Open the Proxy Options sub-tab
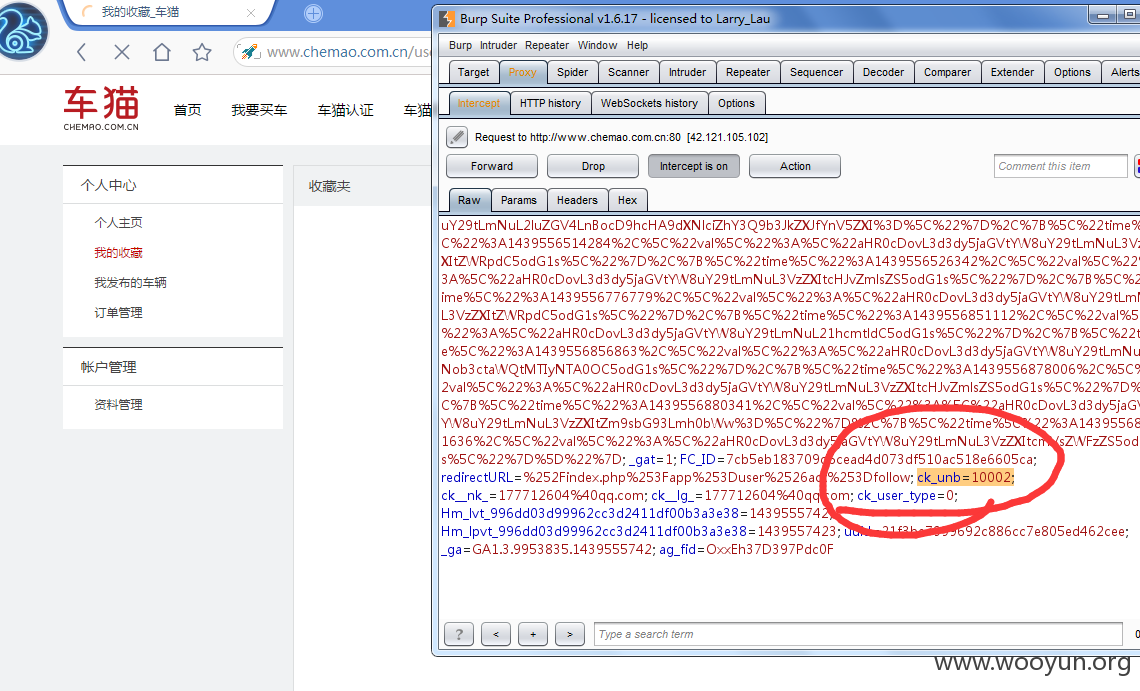1140x691 pixels. point(736,103)
